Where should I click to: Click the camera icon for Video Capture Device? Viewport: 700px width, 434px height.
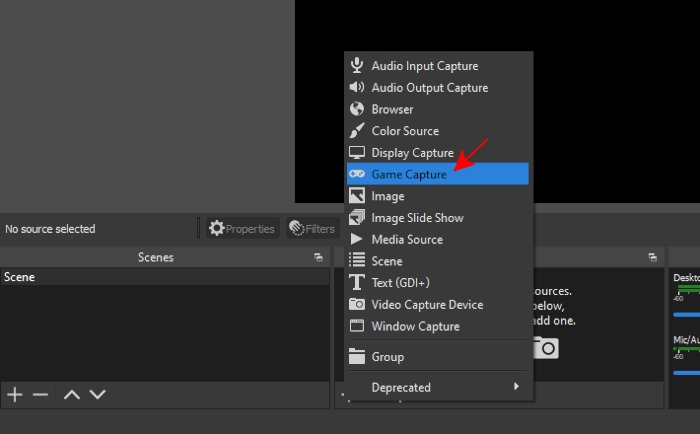click(x=356, y=304)
